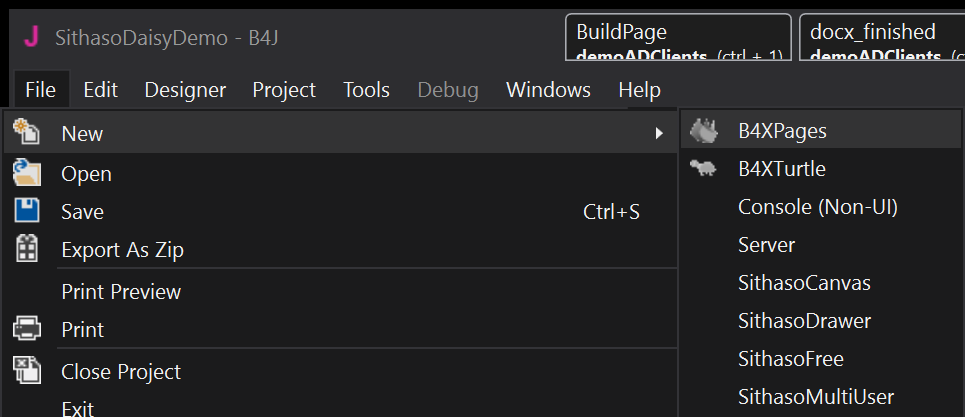Screen dimensions: 965x417
Task: Click the B4J app logo icon
Action: [31, 37]
